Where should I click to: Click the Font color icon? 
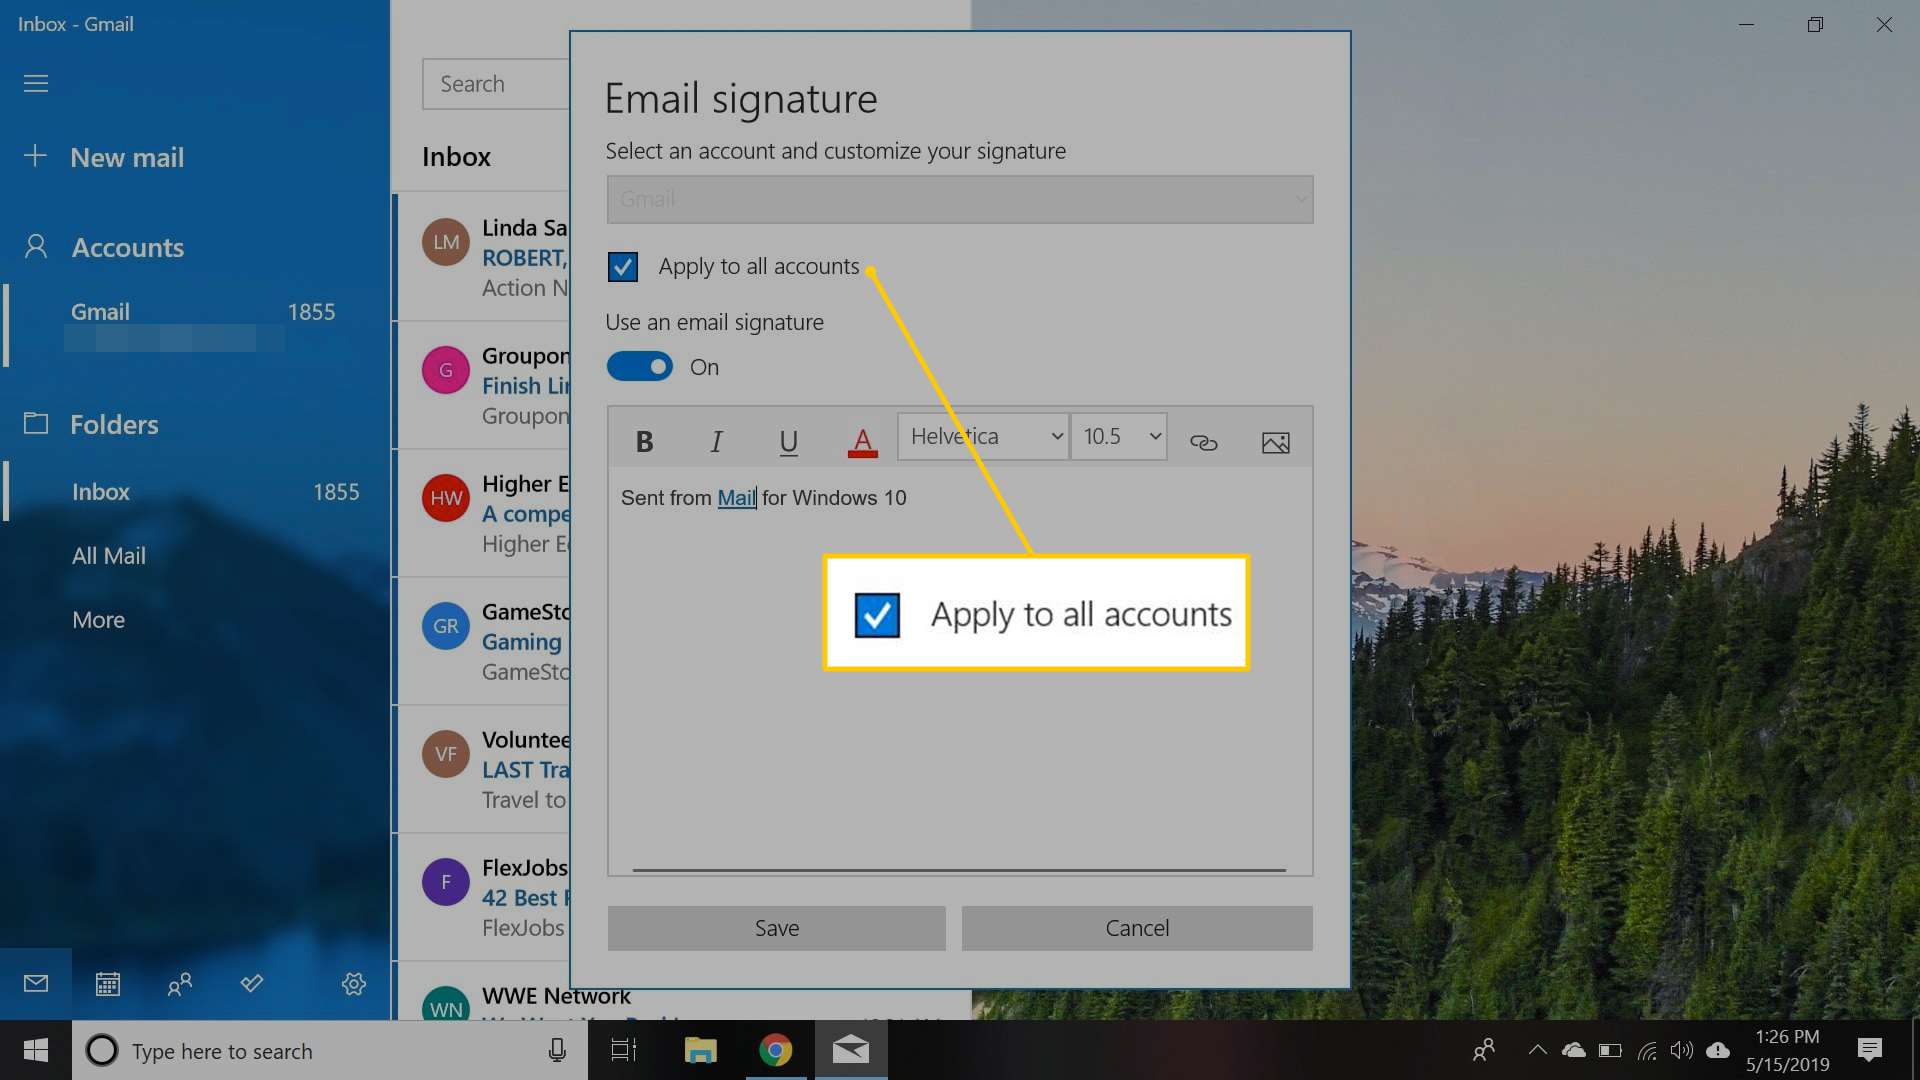[862, 439]
